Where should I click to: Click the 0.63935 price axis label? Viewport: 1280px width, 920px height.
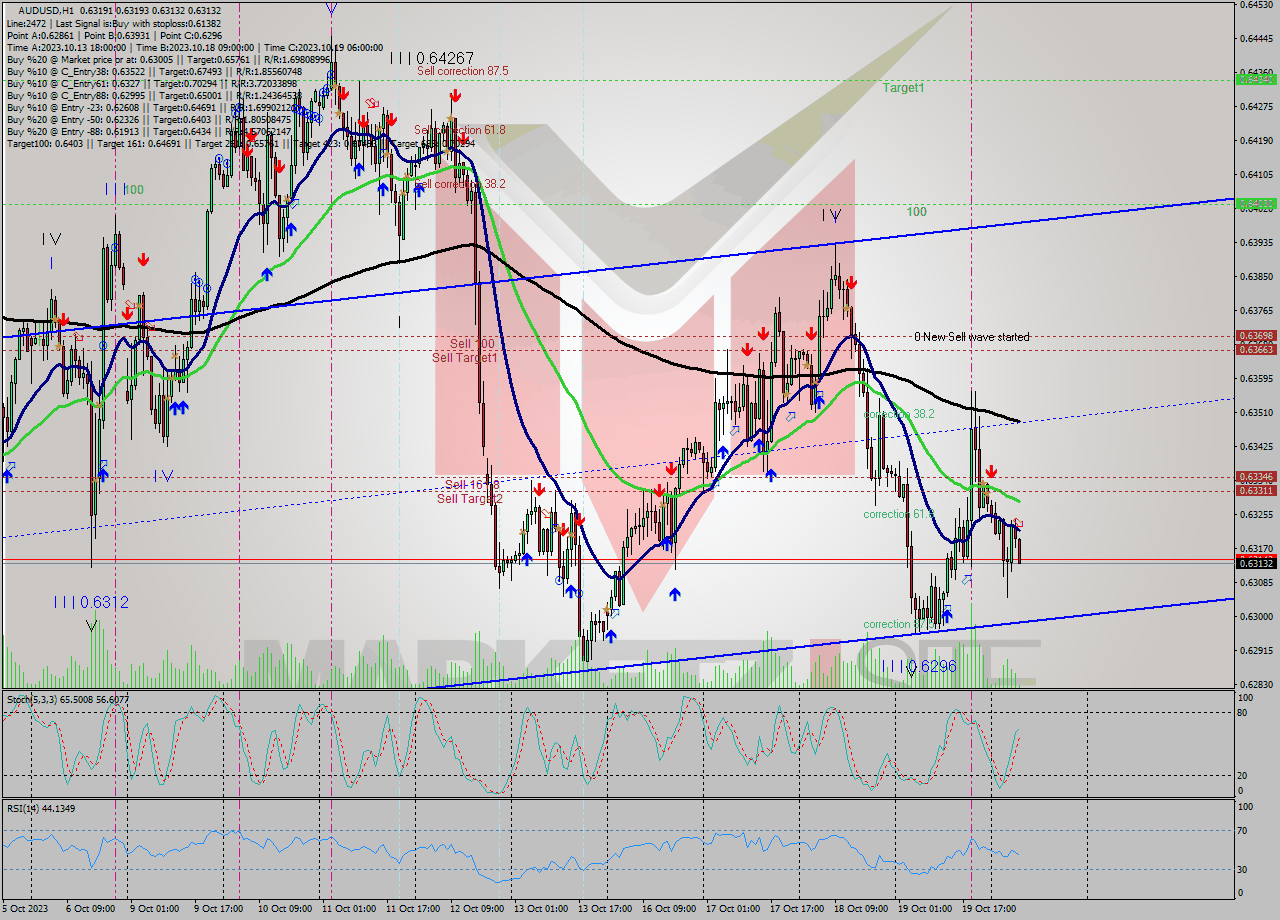coord(1256,242)
